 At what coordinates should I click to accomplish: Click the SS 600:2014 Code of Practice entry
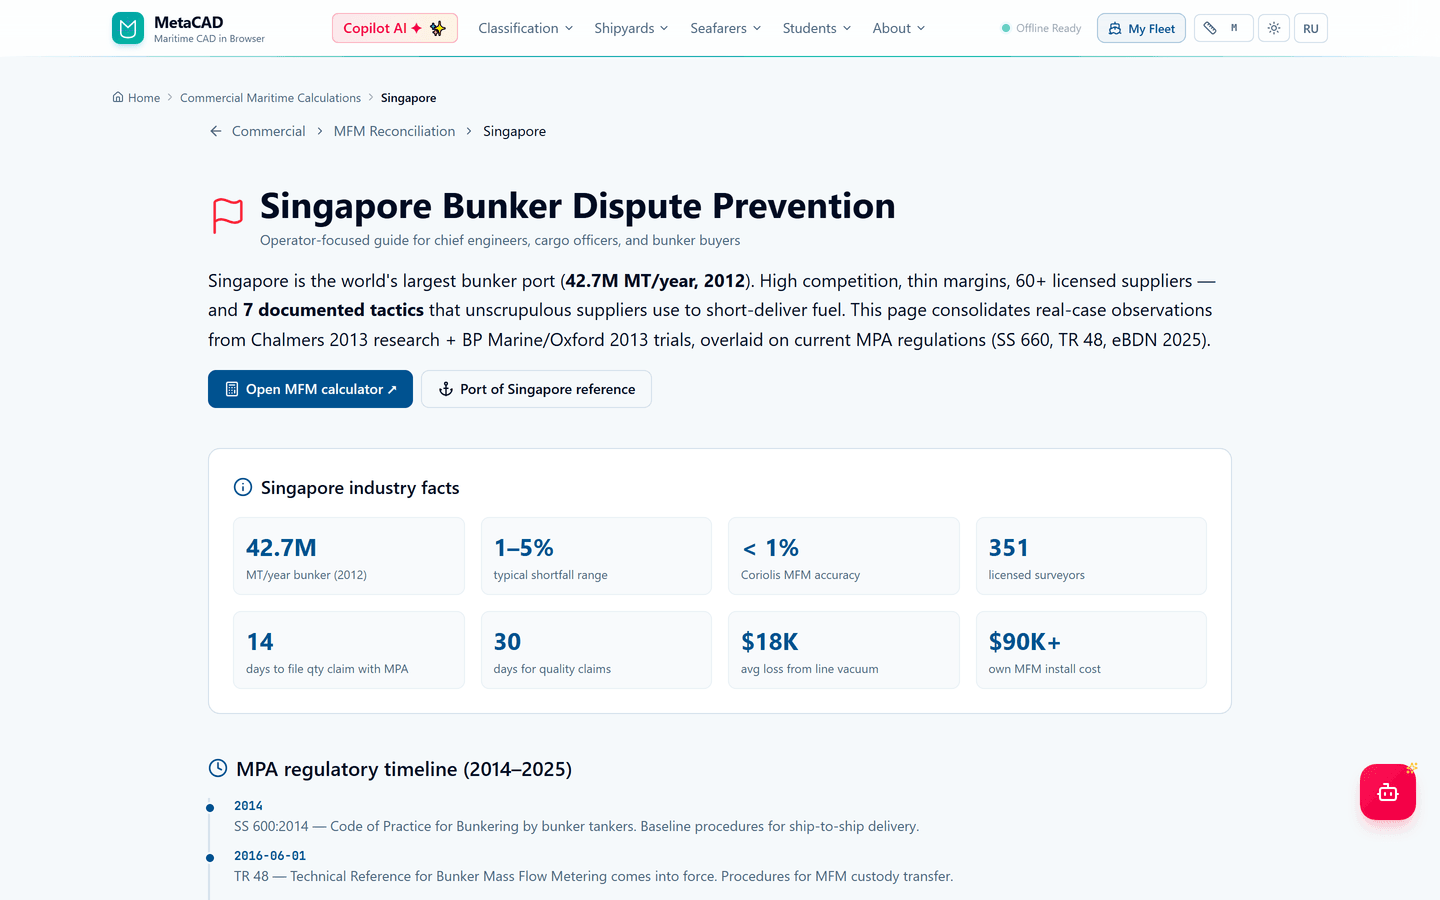point(576,826)
